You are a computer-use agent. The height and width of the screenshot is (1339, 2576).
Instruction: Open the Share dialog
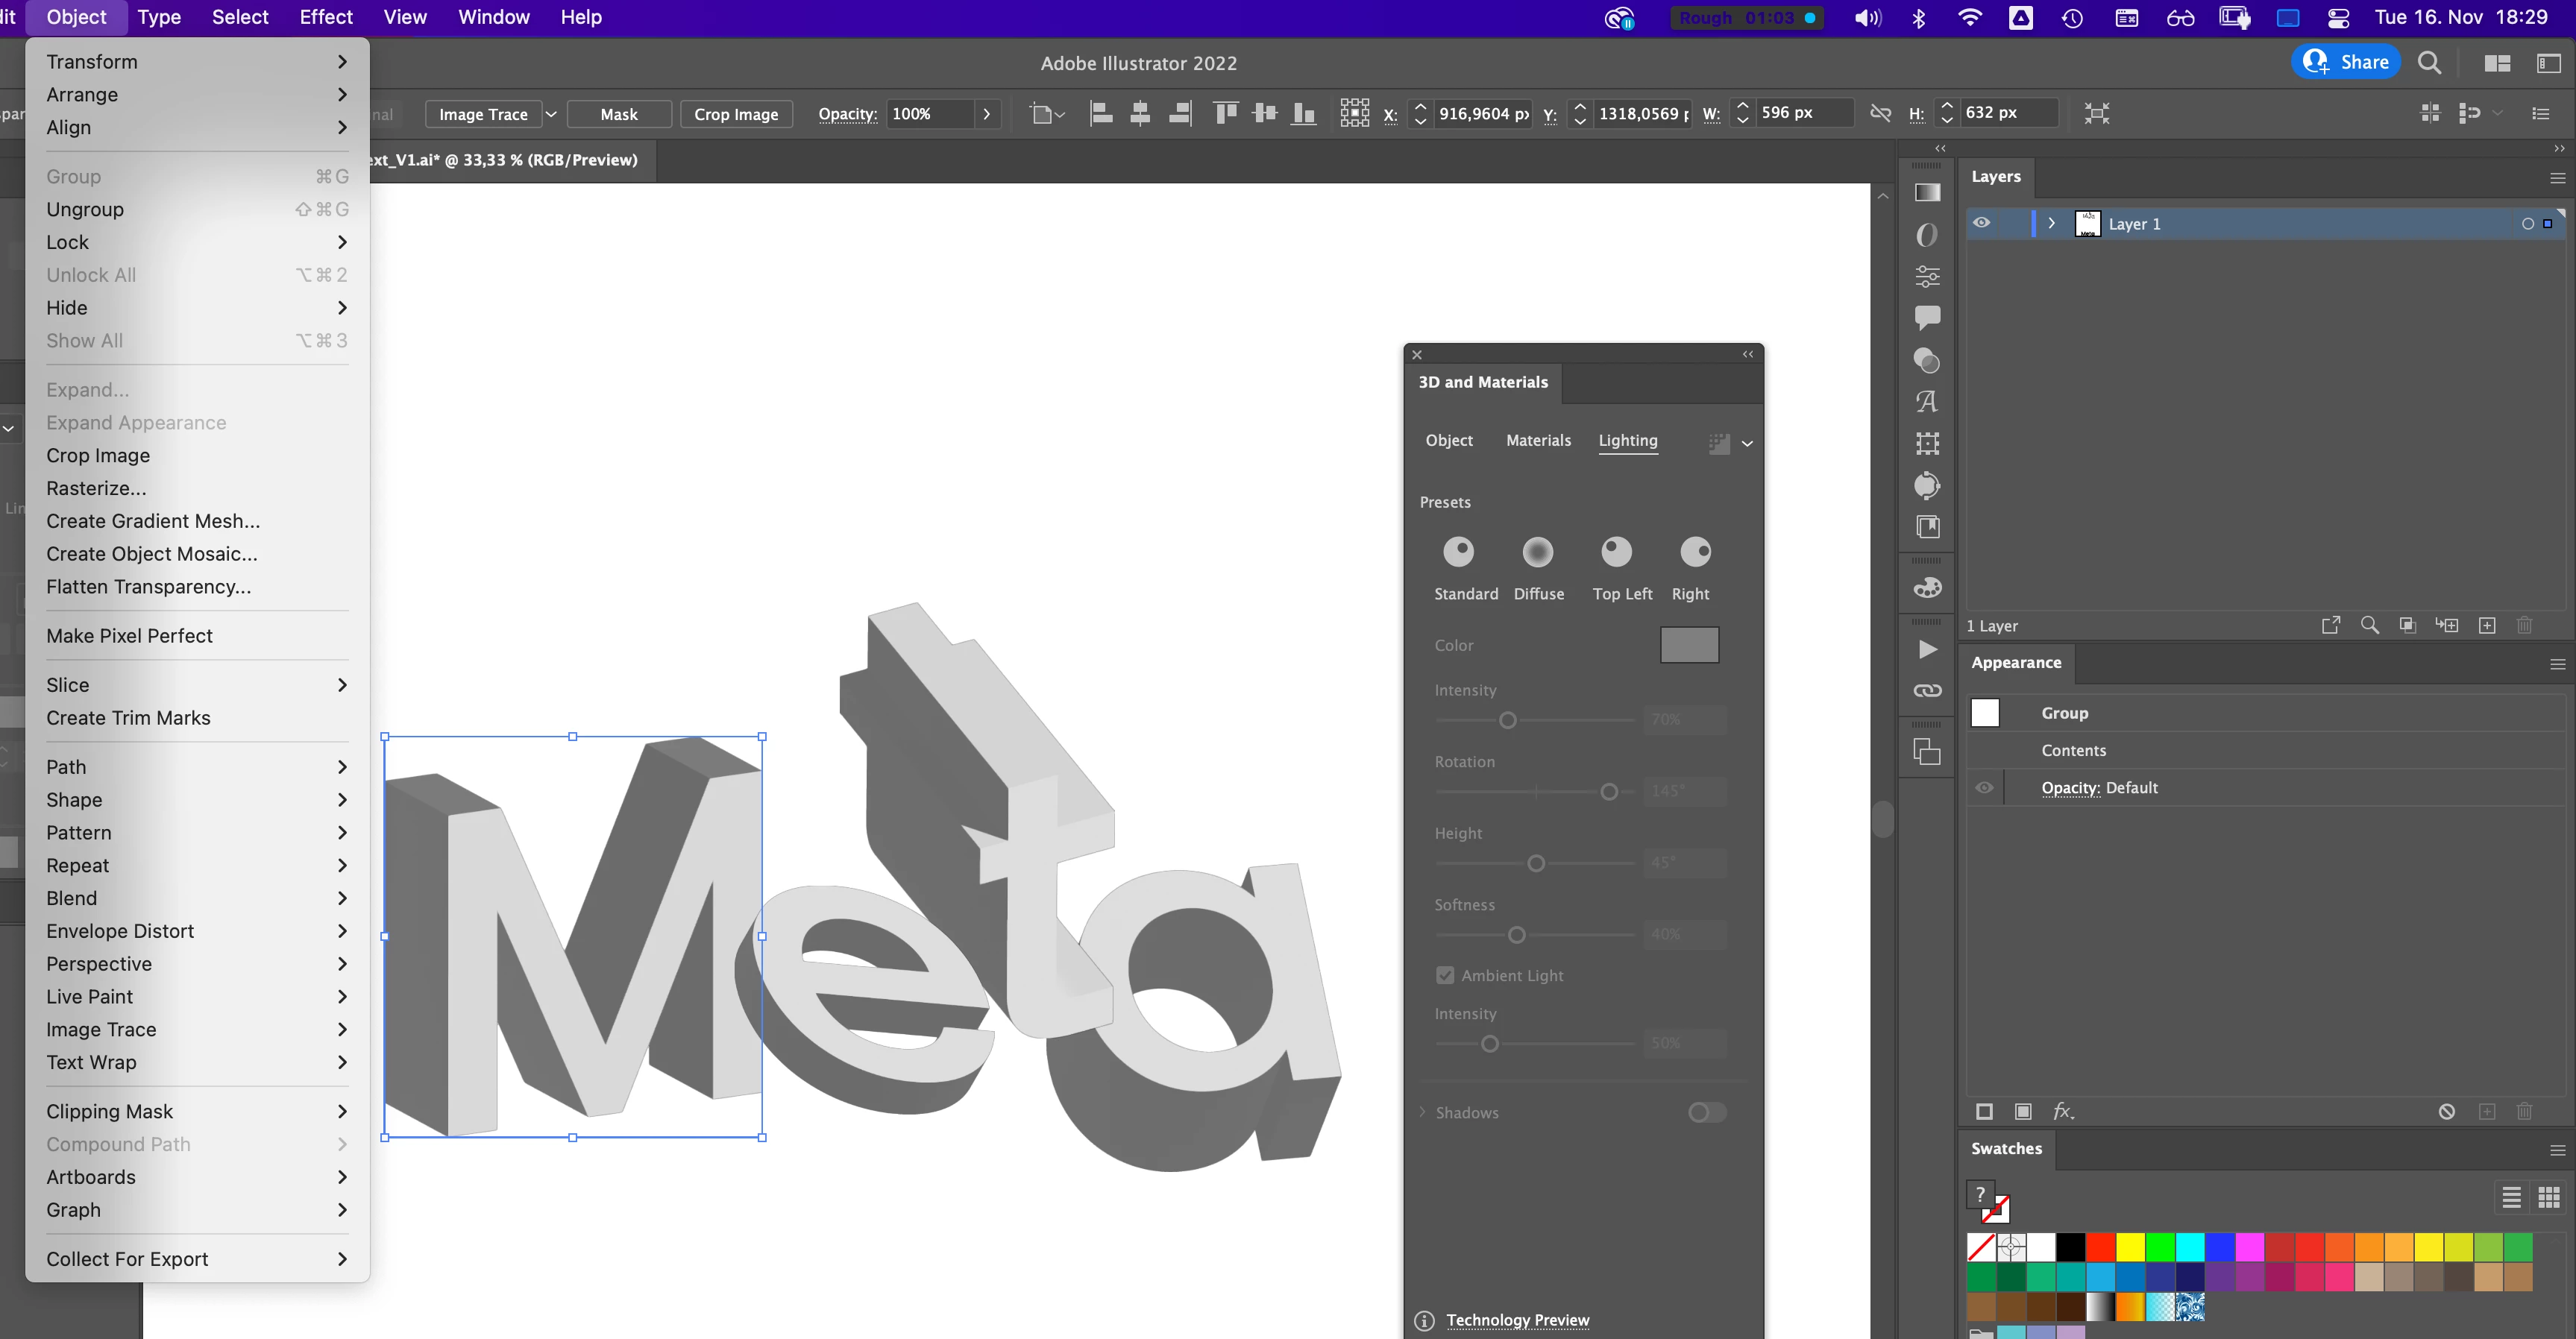pos(2346,62)
